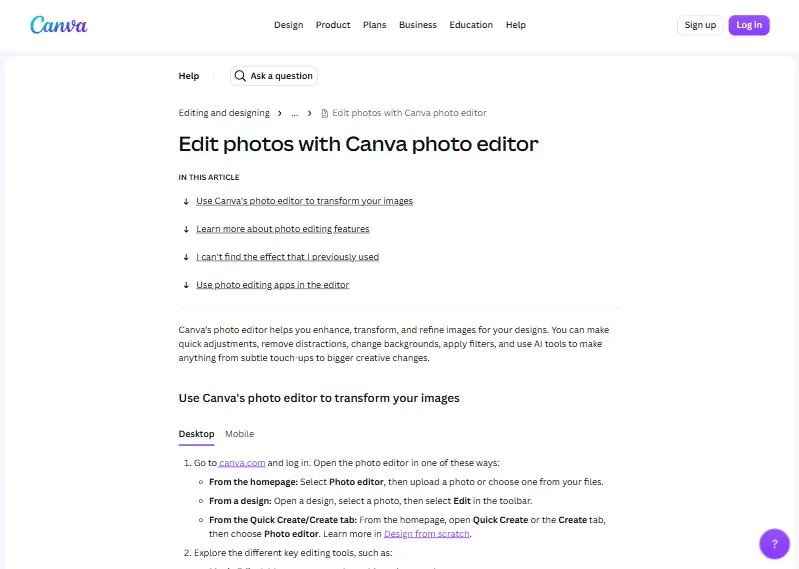Click the "IN THIS ARTICLE" label

209,177
